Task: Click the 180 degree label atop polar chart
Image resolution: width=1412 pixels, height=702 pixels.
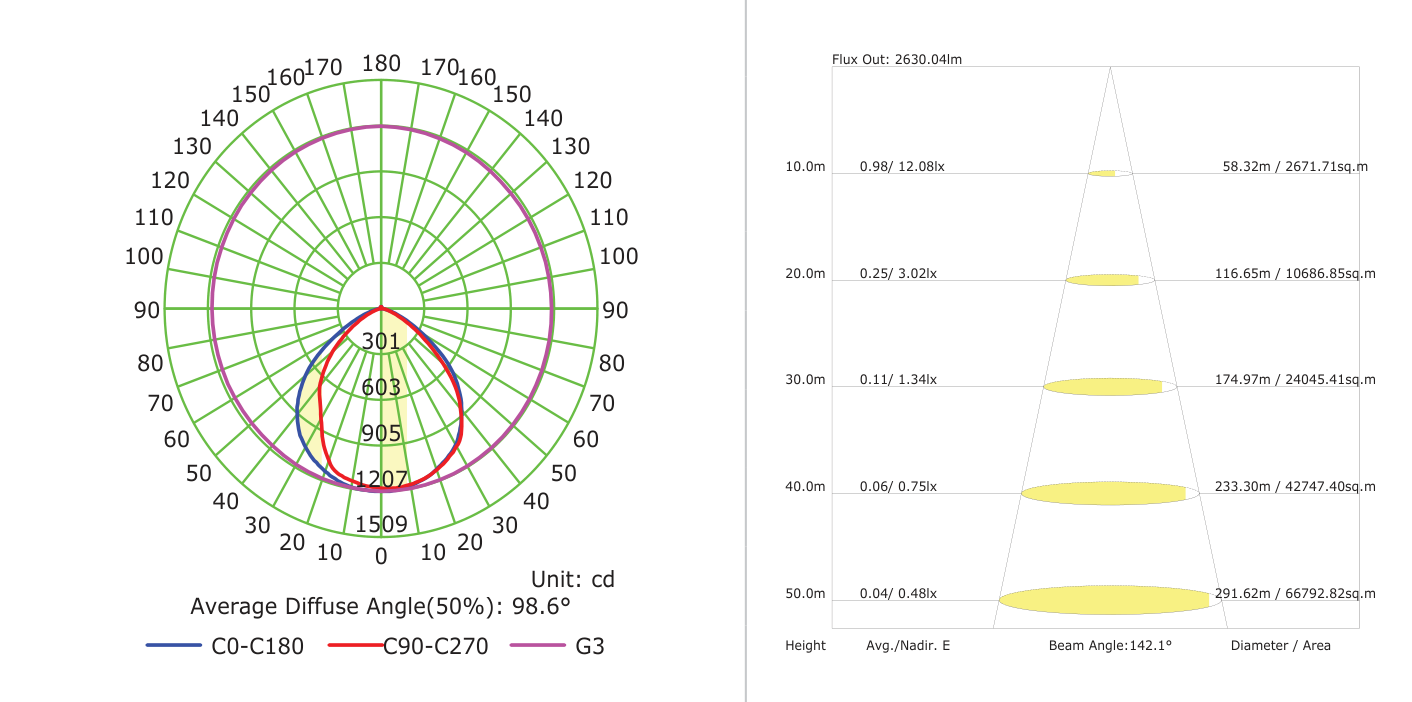Action: pos(381,65)
